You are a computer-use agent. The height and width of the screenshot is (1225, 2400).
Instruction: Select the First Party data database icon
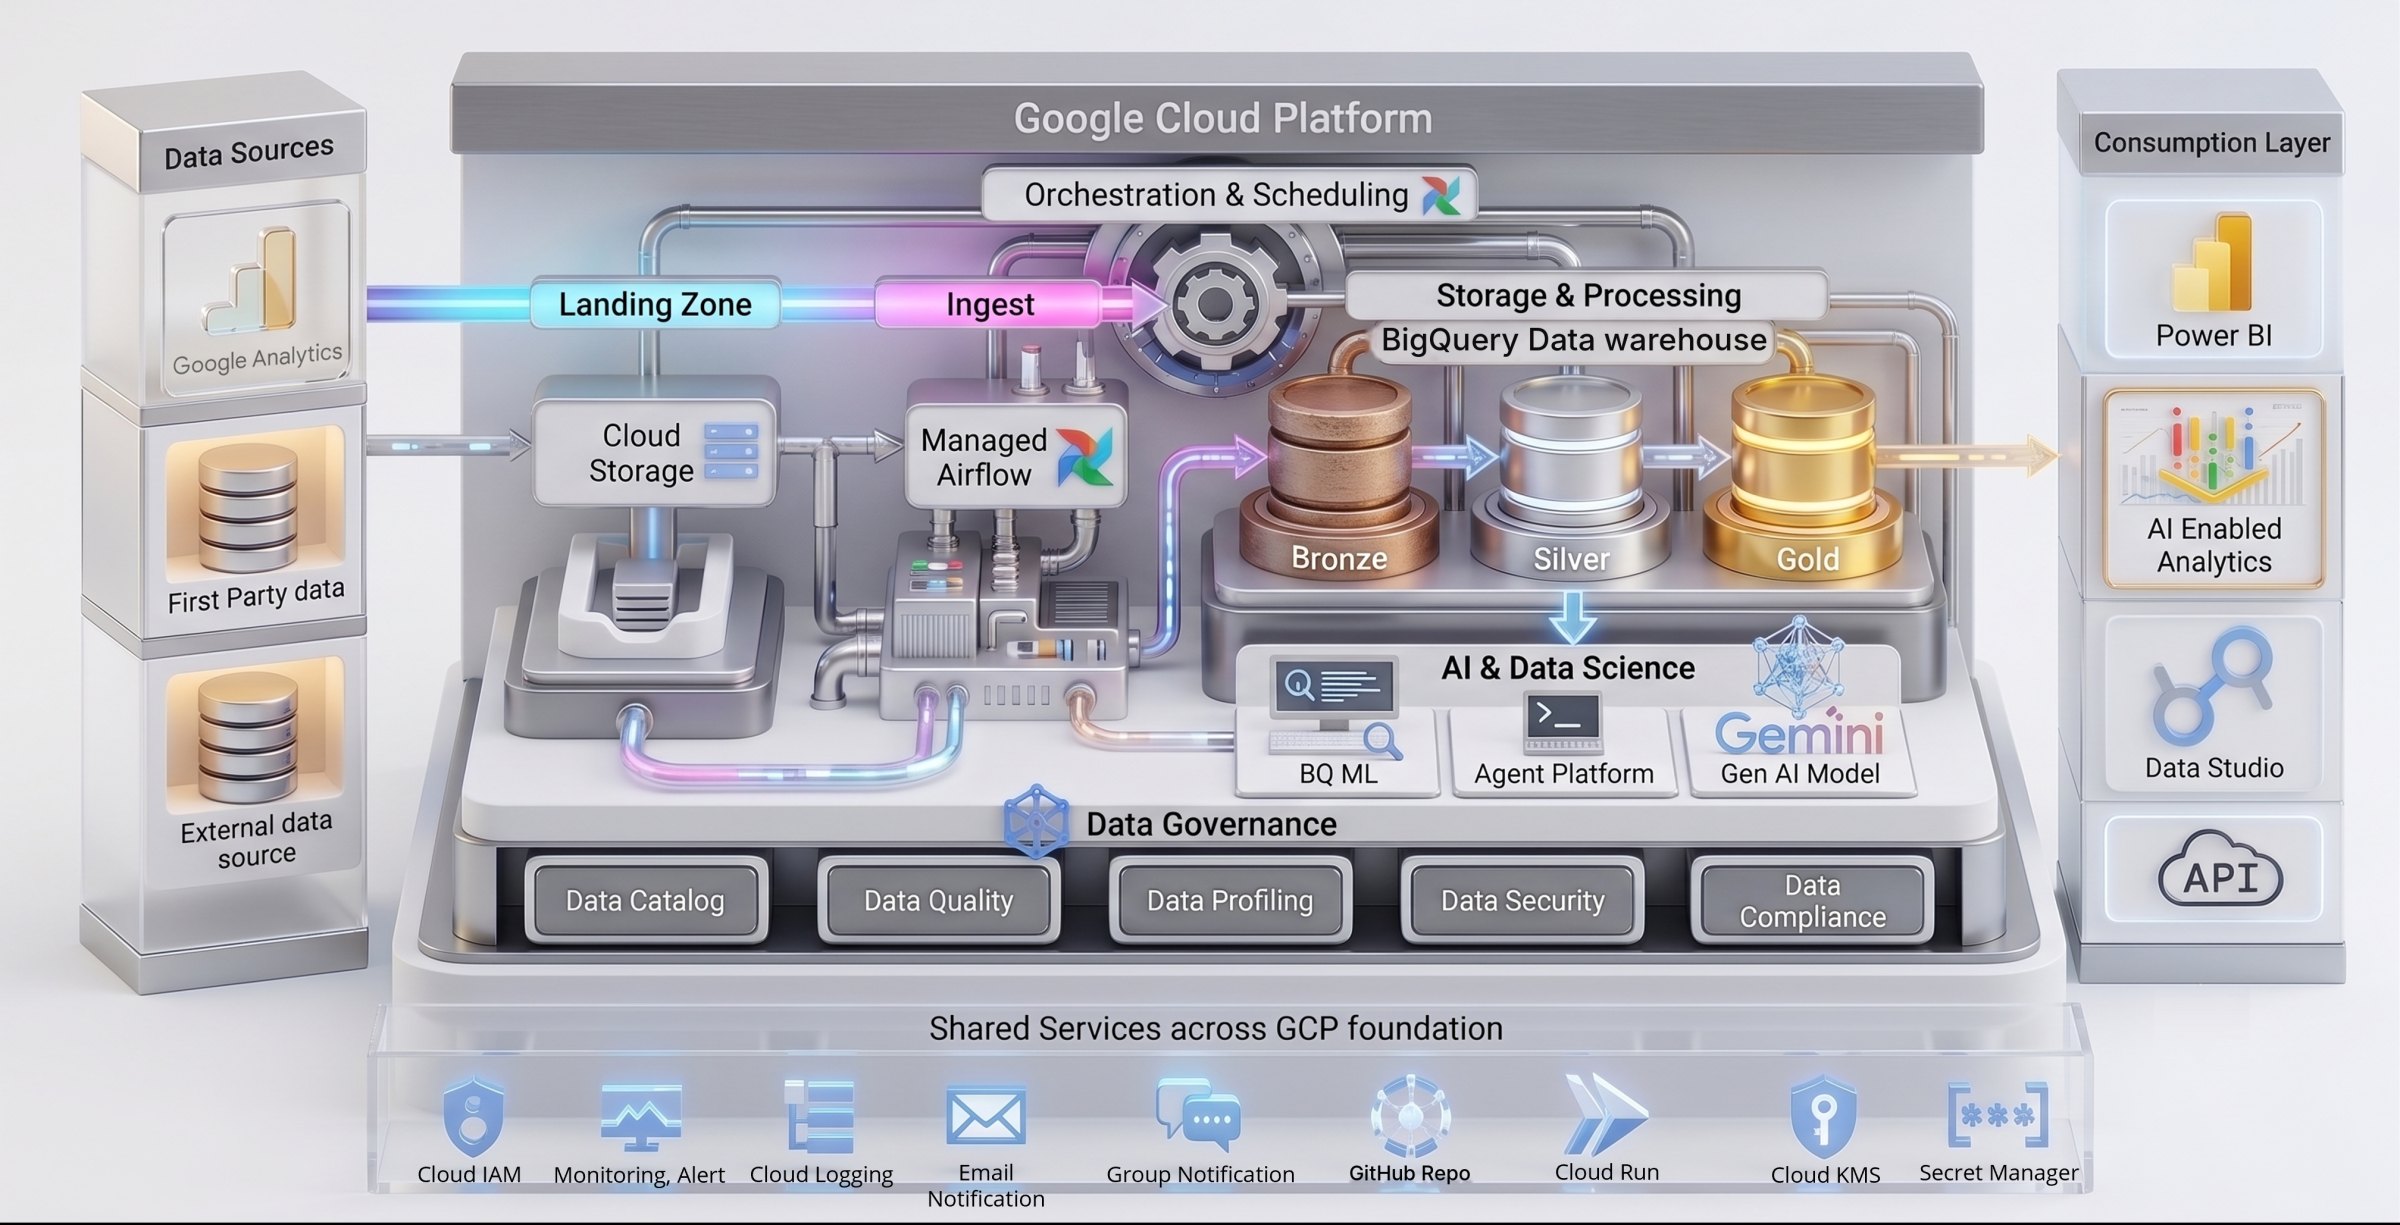click(x=248, y=508)
